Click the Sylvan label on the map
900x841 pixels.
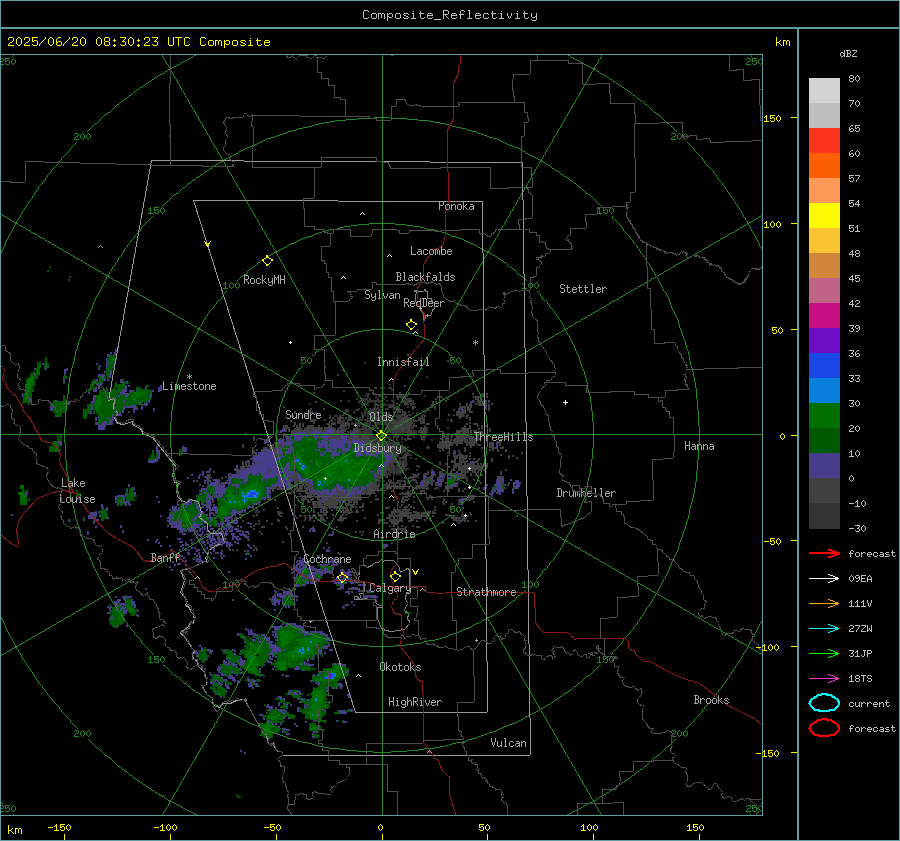382,295
